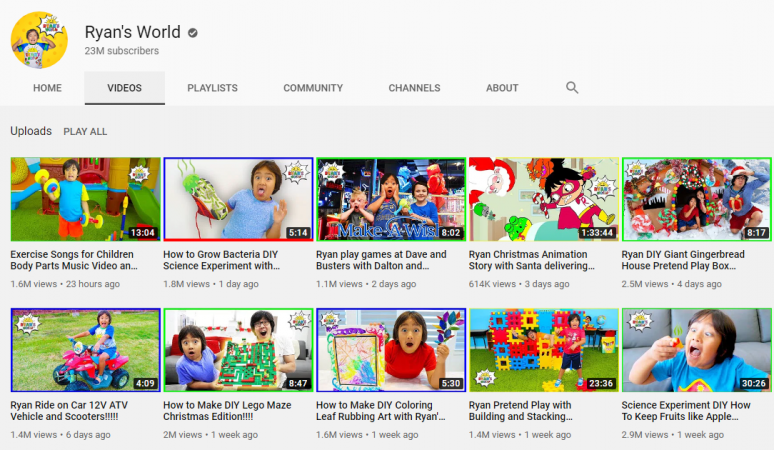
Task: Click title 'Ryan play games at Dave and Busters'
Action: 381,260
